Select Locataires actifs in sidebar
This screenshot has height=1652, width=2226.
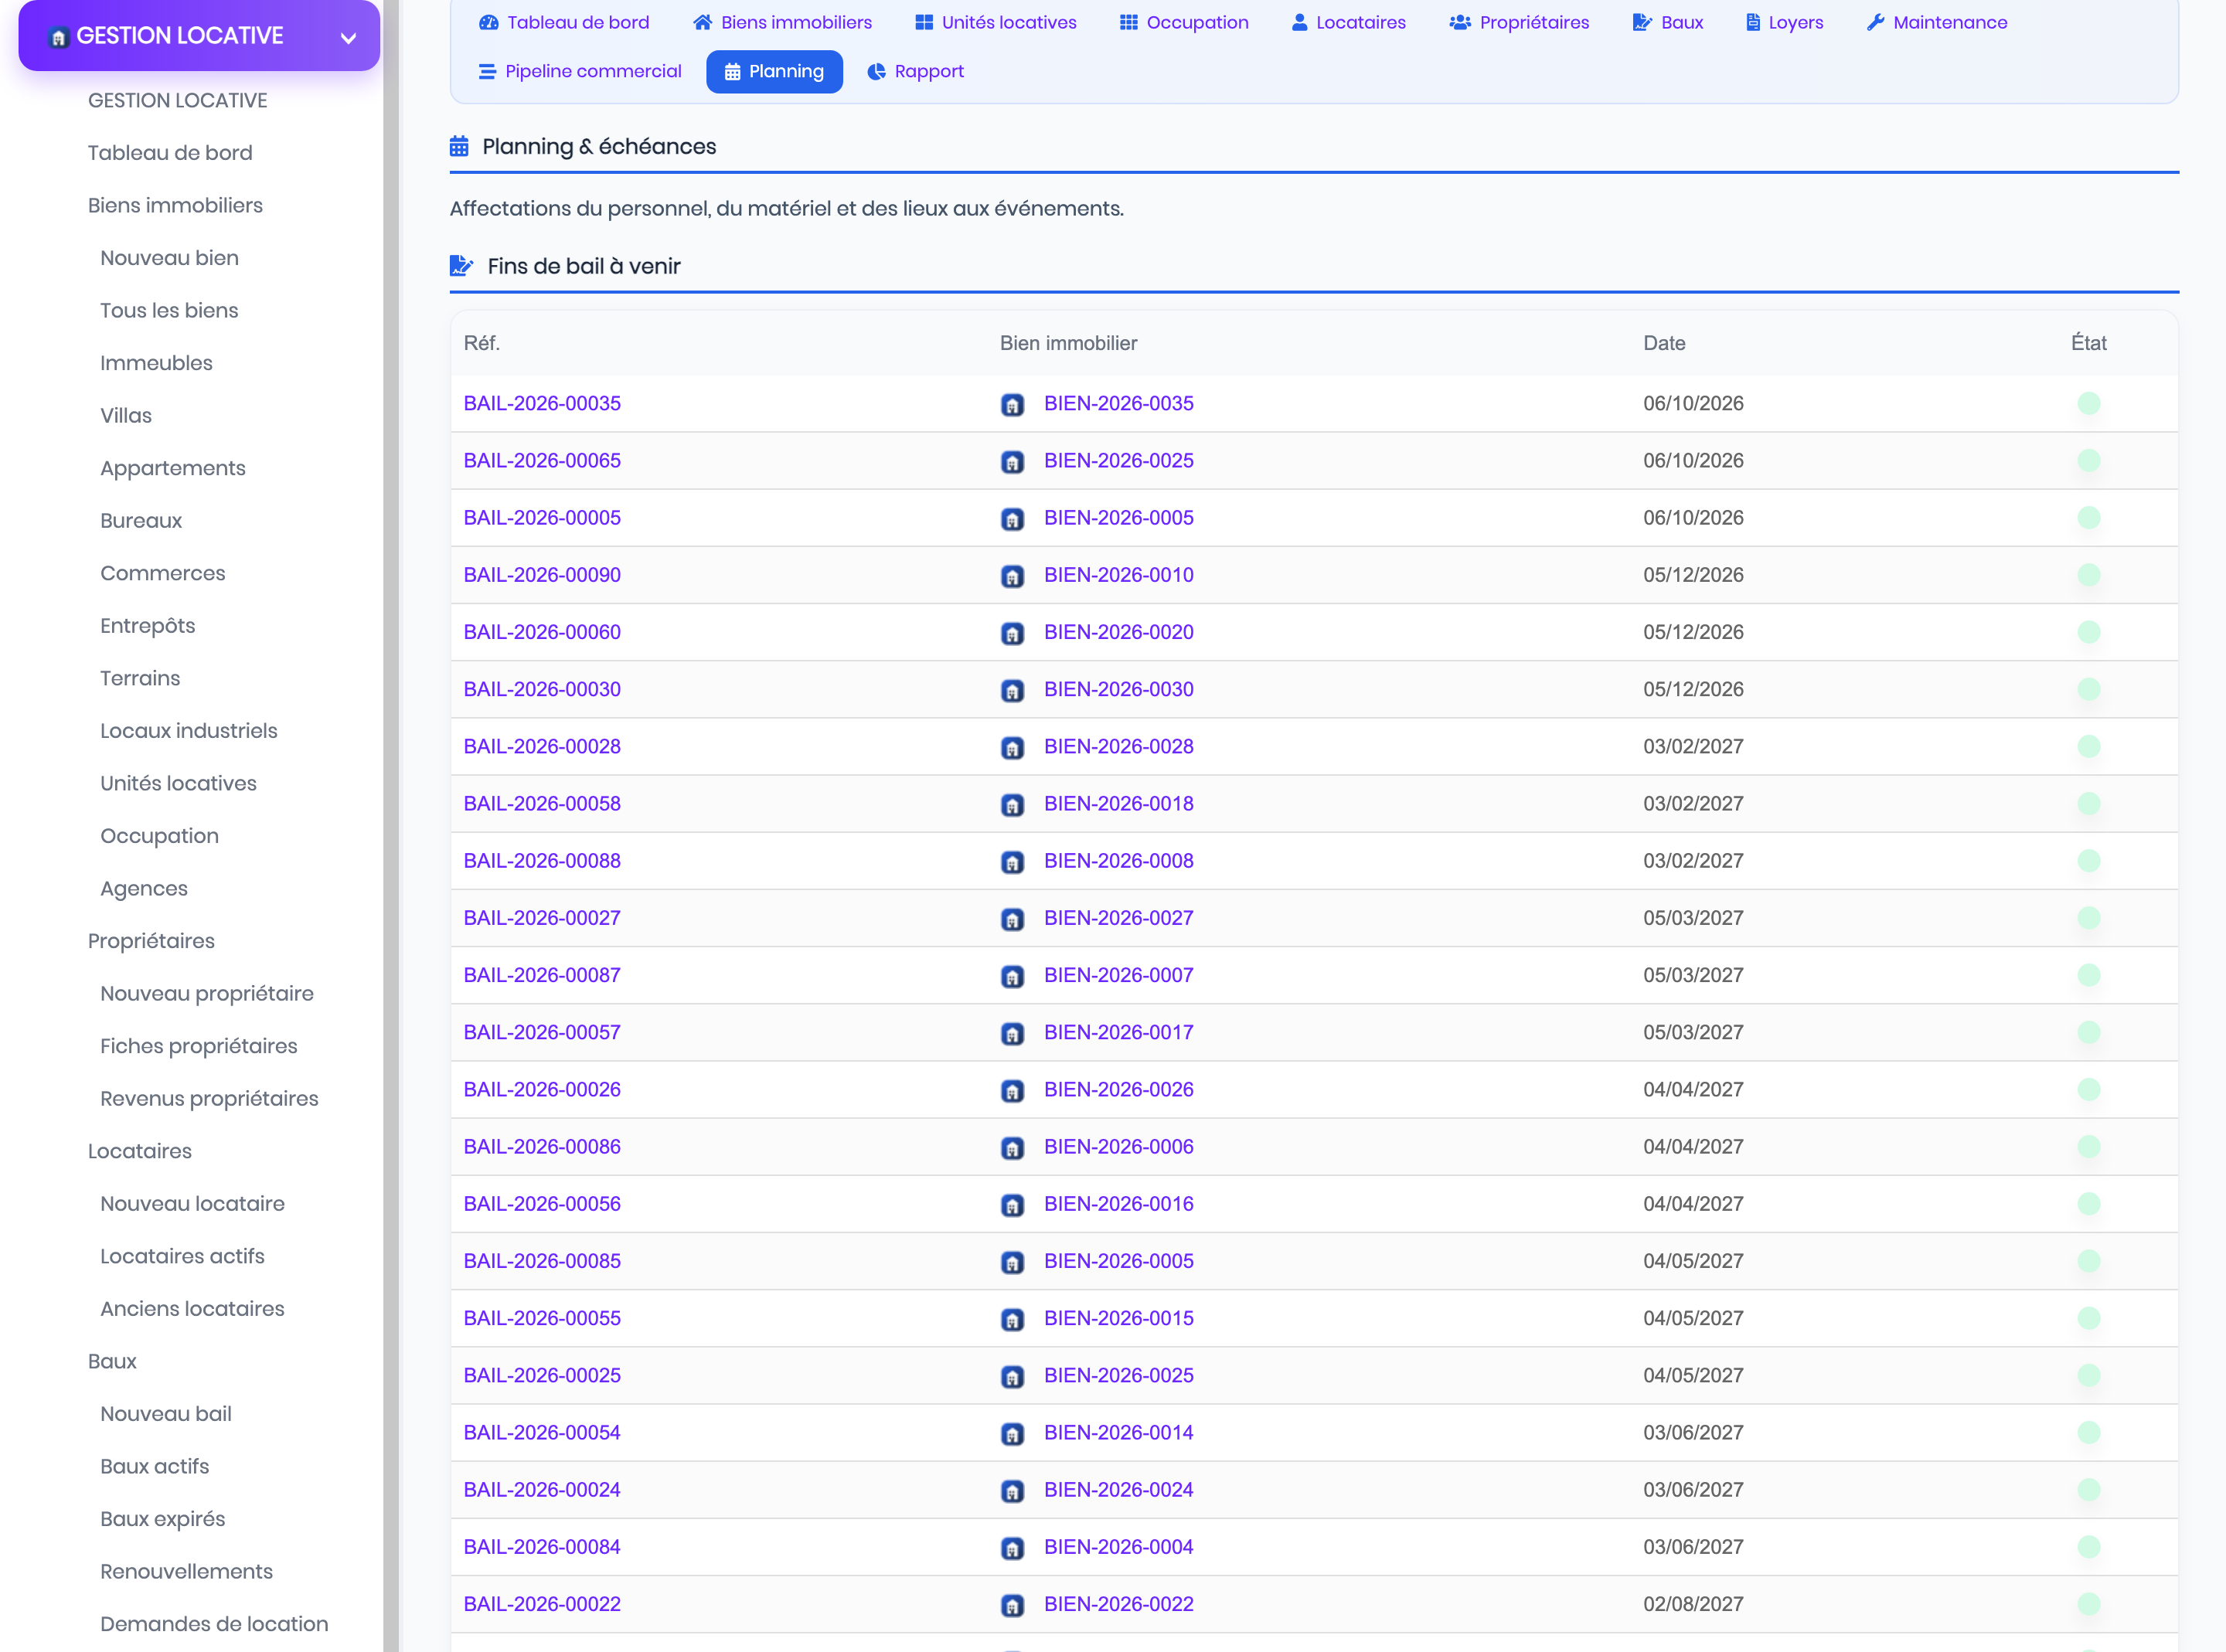[182, 1256]
